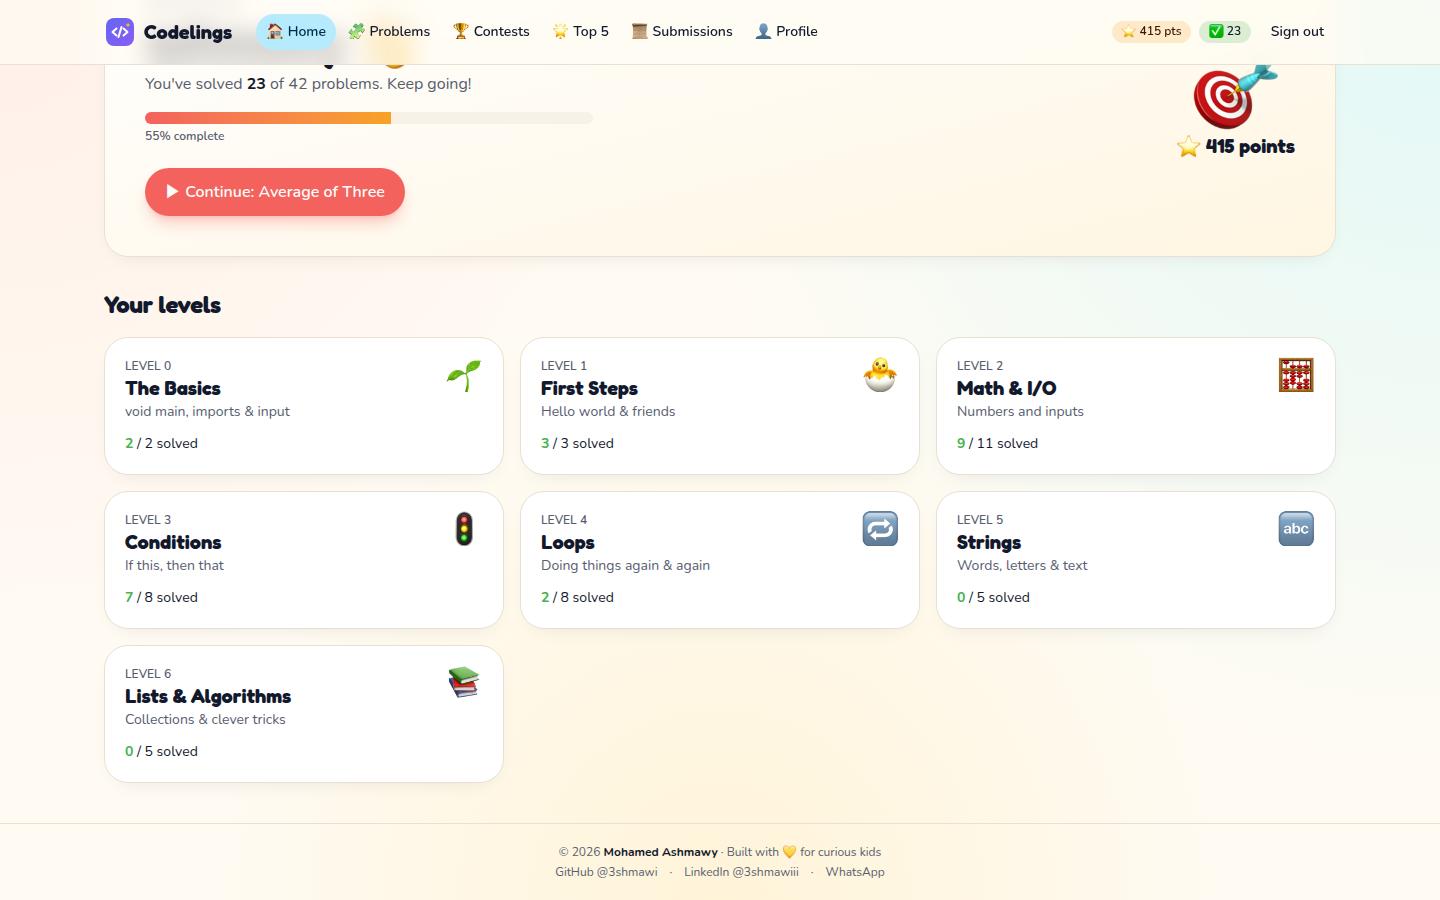View the Submissions page

682,32
